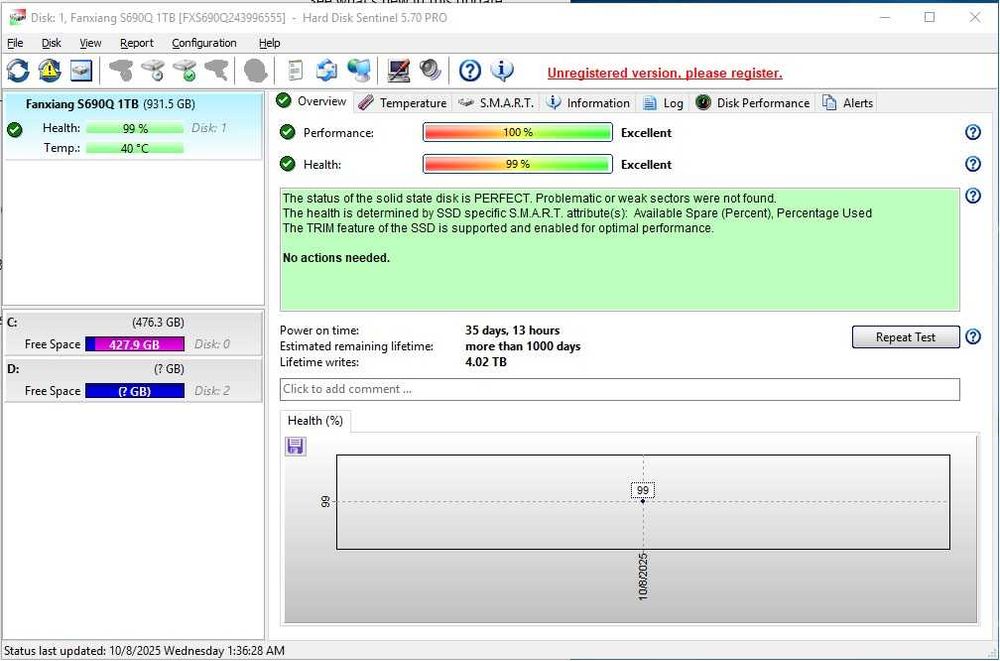Click help icon beside Performance bar
The height and width of the screenshot is (661, 1000).
(973, 132)
